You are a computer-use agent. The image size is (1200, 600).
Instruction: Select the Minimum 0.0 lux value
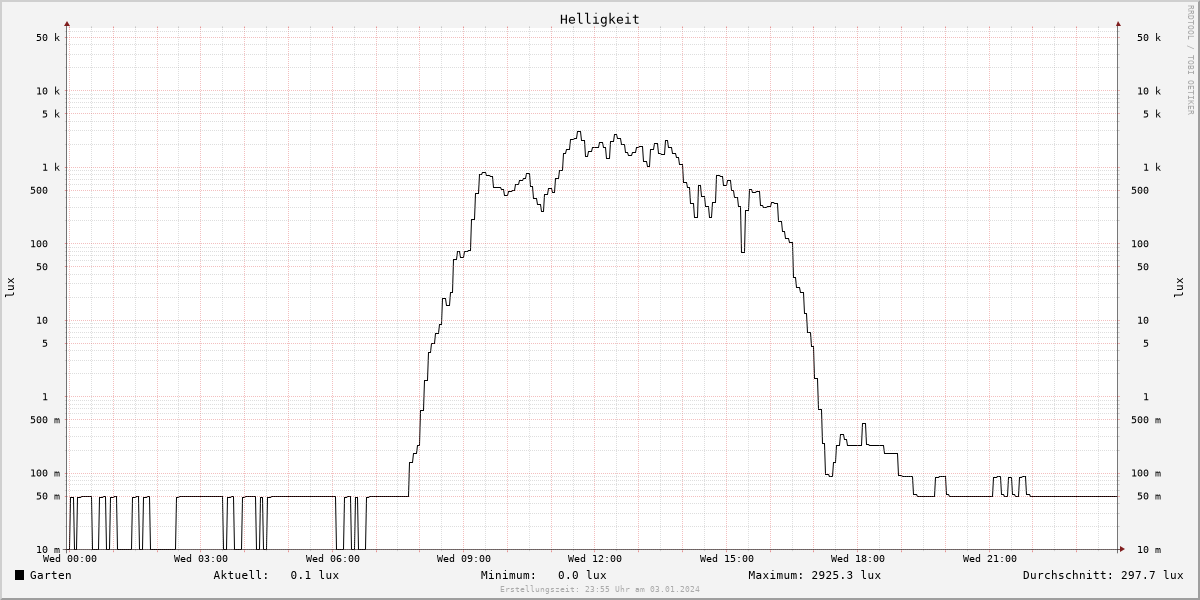click(x=582, y=575)
